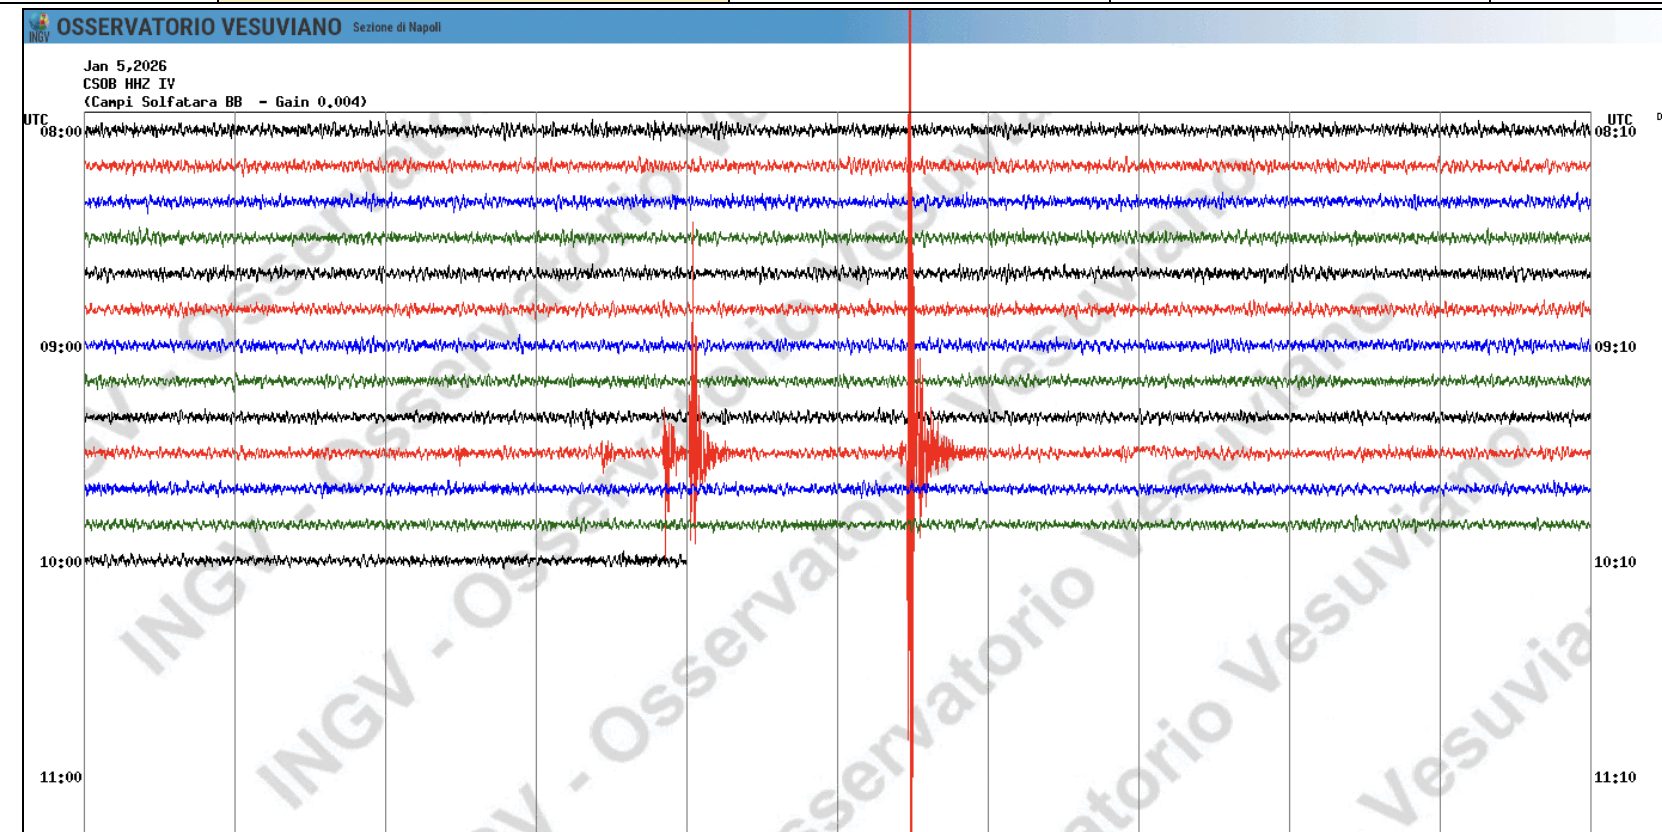Click the Sezione di Napoli subtitle
This screenshot has width=1662, height=832.
(x=397, y=27)
